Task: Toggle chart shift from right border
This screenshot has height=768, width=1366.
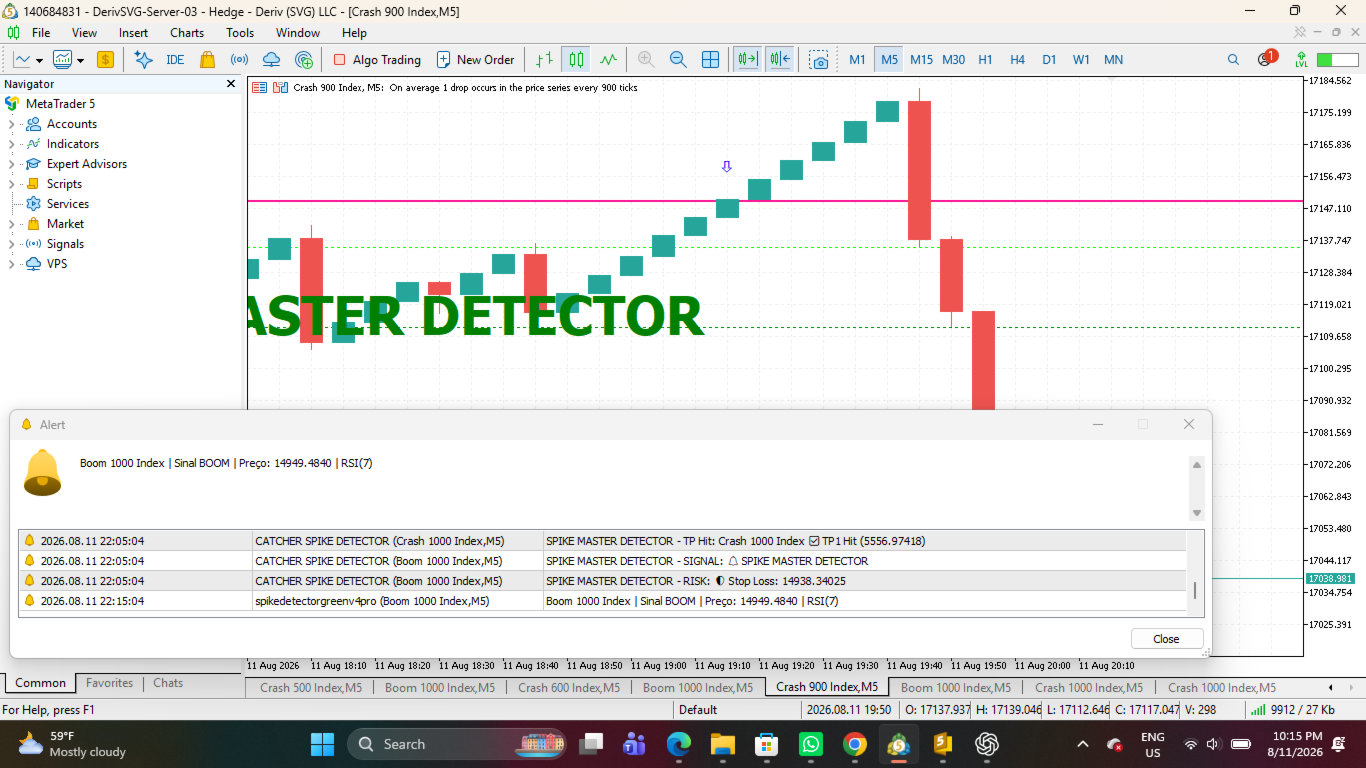Action: coord(780,60)
